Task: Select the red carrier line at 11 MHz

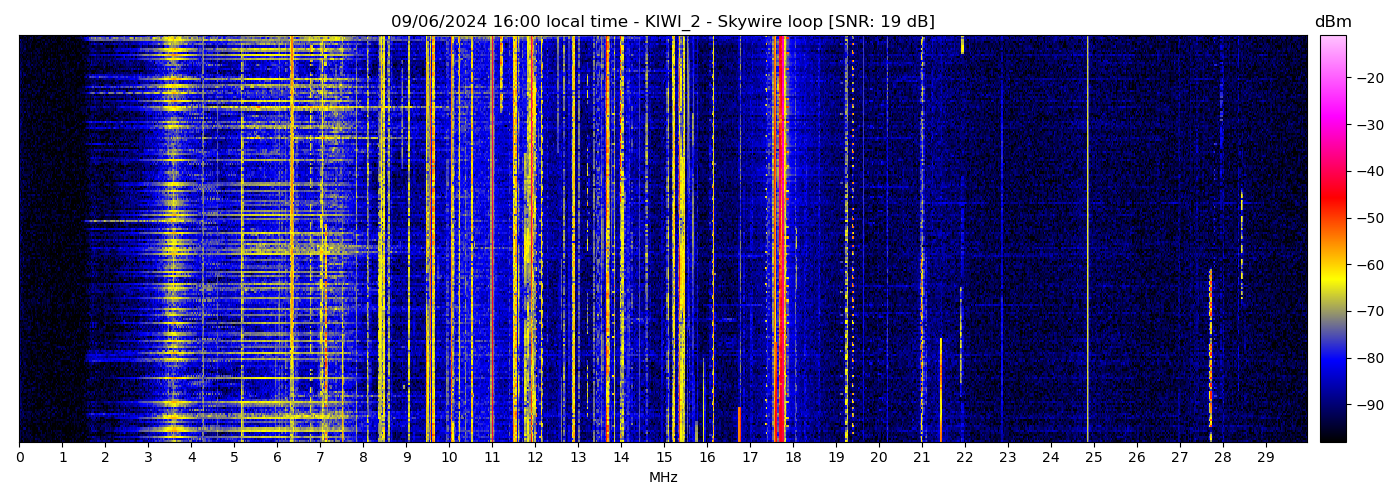Action: tap(492, 240)
